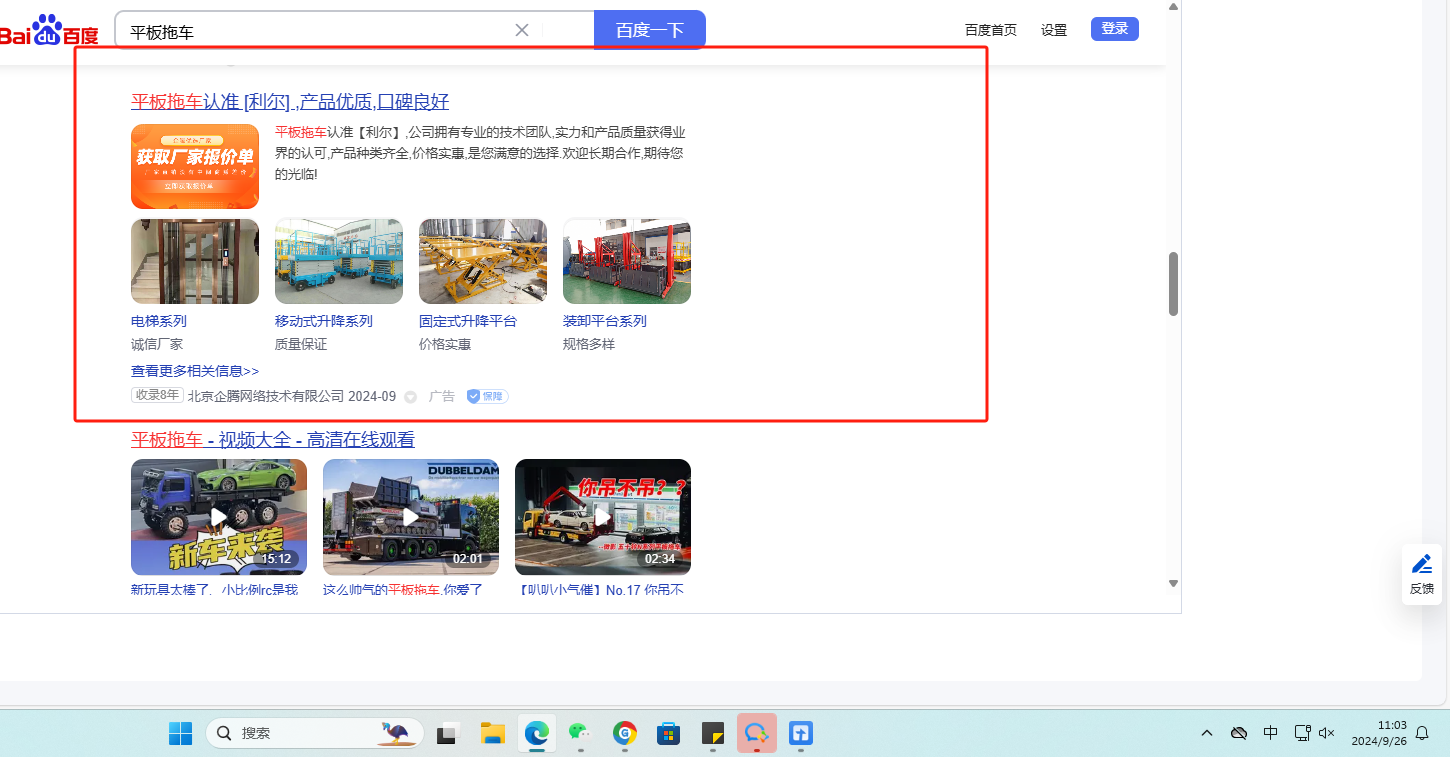Open the dropdown arrow beside 2024-09
This screenshot has width=1450, height=757.
[x=410, y=397]
